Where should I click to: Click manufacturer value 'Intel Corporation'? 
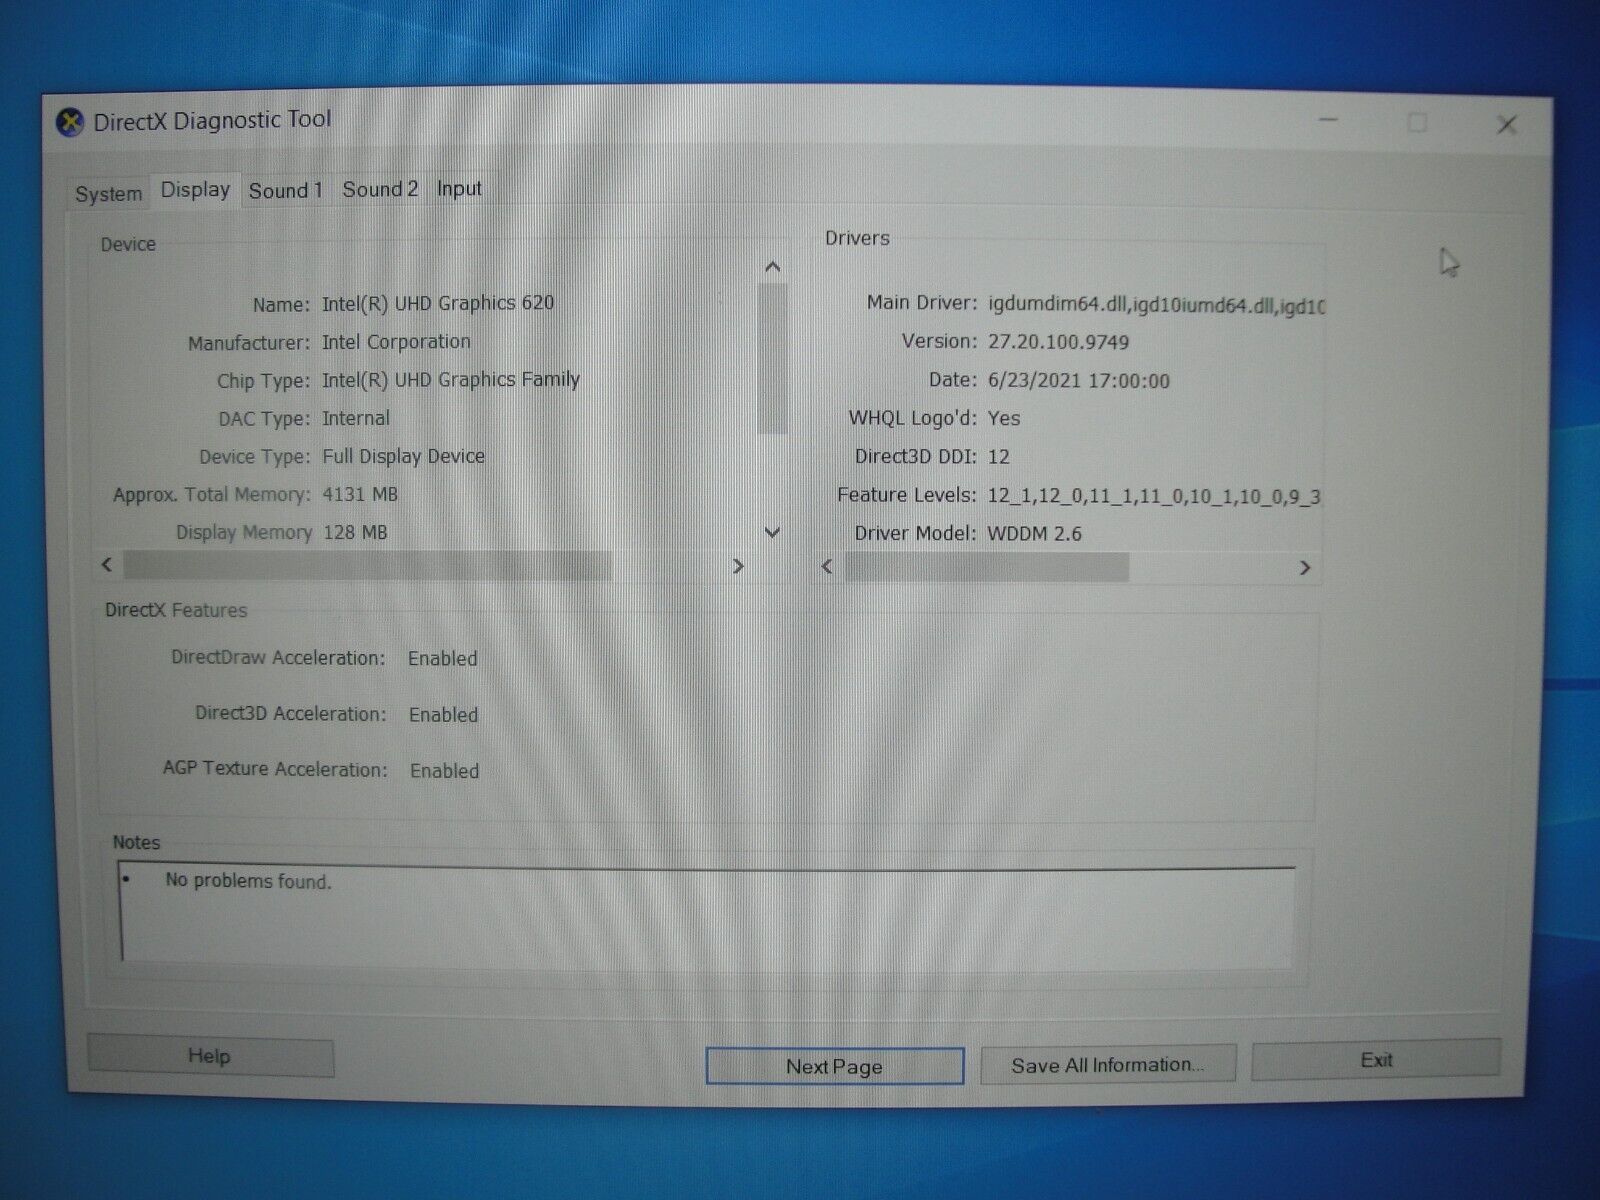[x=396, y=342]
